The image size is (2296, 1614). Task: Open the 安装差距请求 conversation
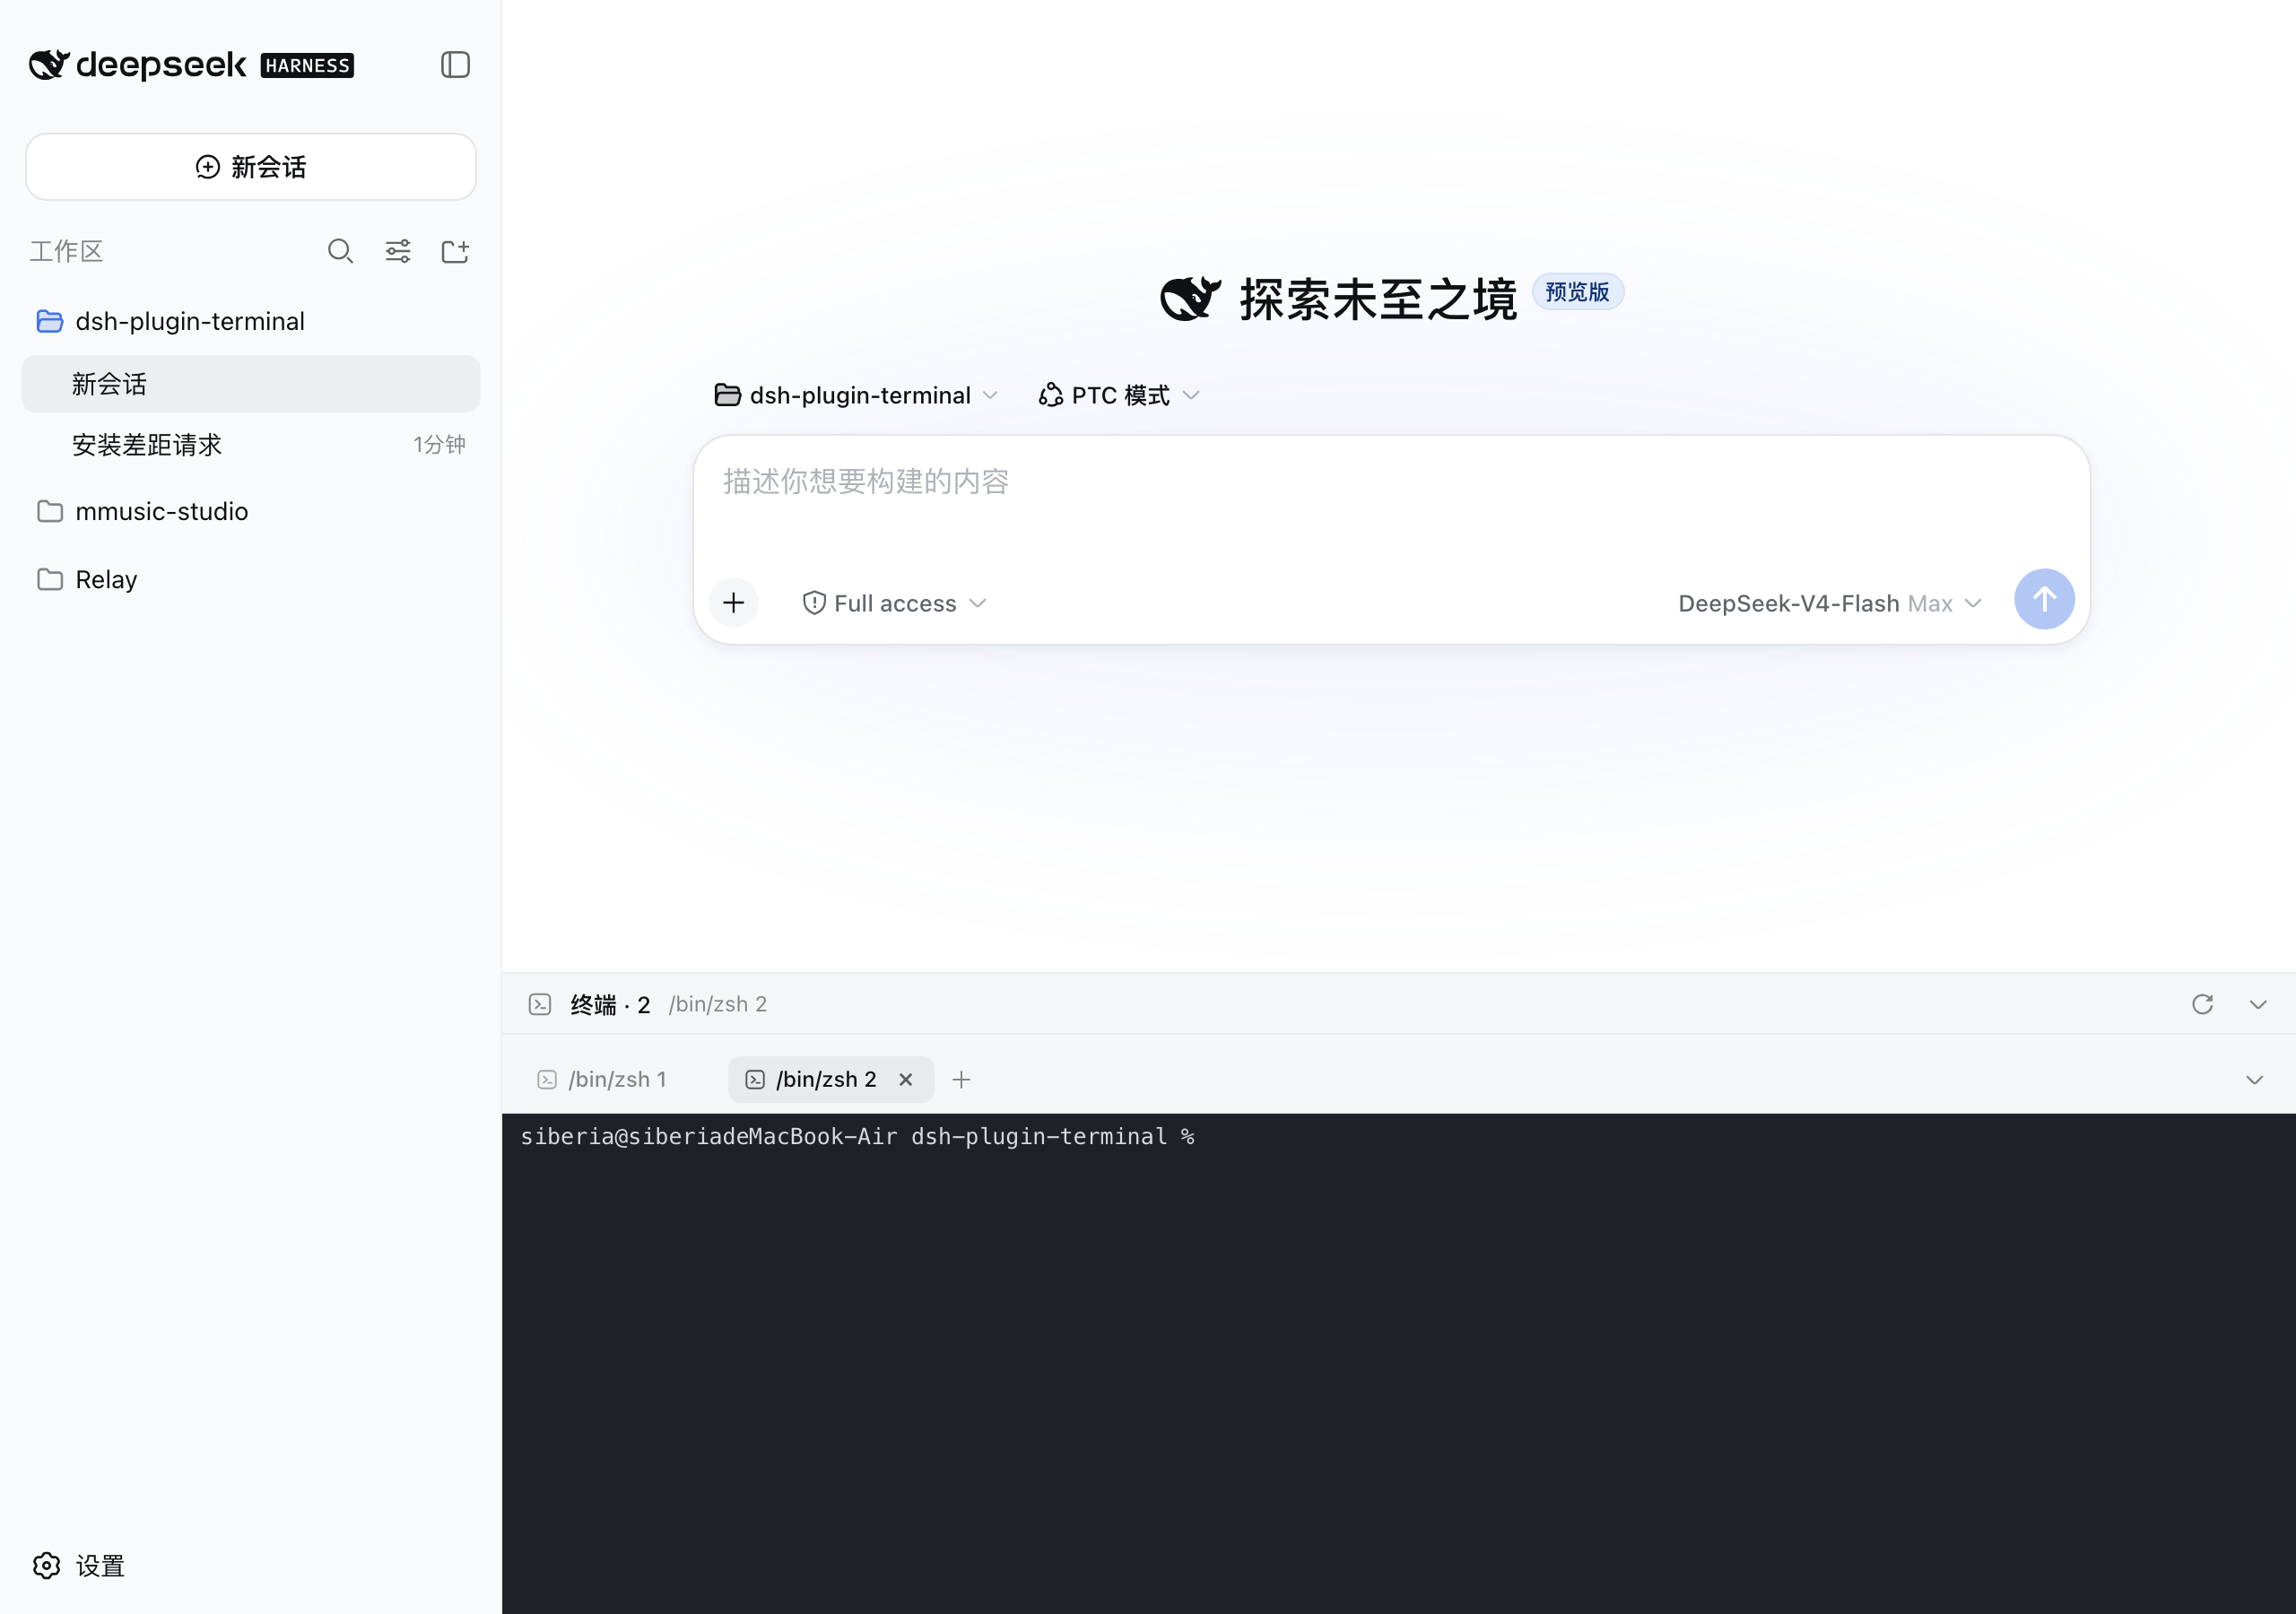[251, 445]
